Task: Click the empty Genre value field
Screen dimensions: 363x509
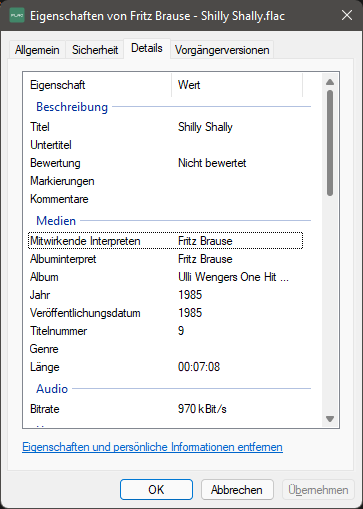Action: point(240,349)
